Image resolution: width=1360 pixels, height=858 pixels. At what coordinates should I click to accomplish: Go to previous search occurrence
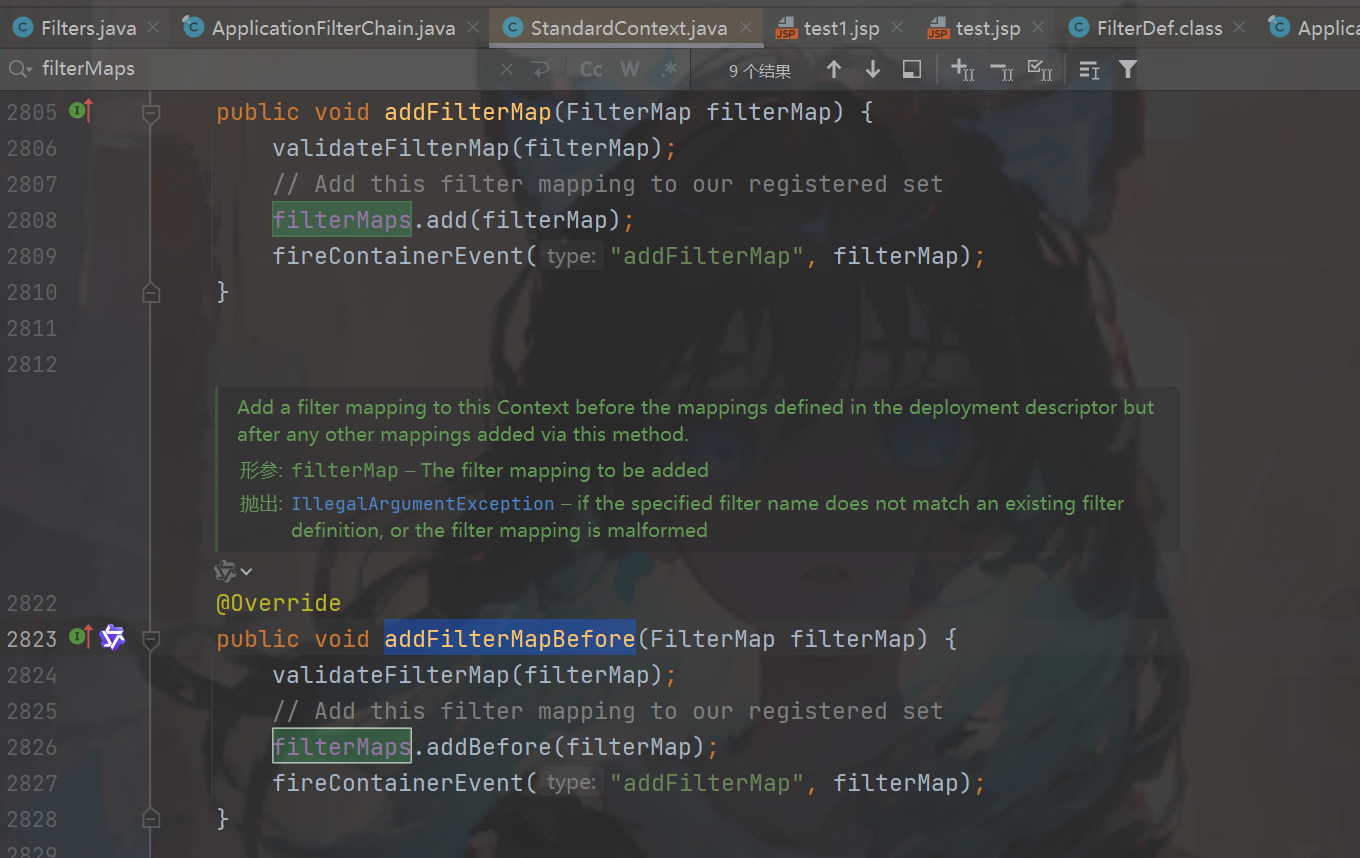coord(834,69)
